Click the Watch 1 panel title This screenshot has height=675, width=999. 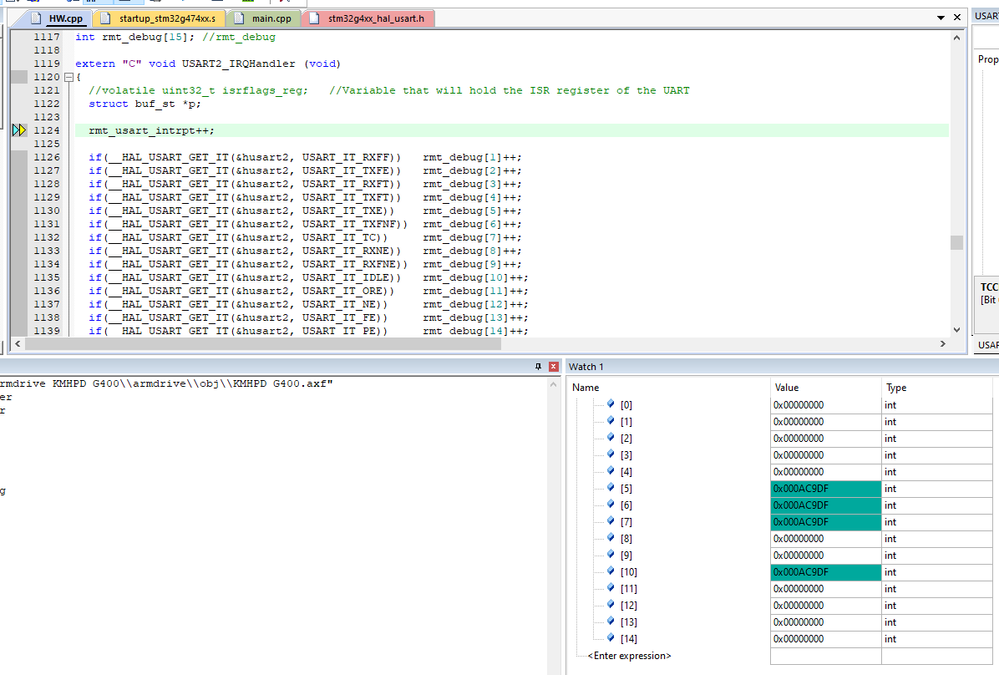[x=586, y=367]
